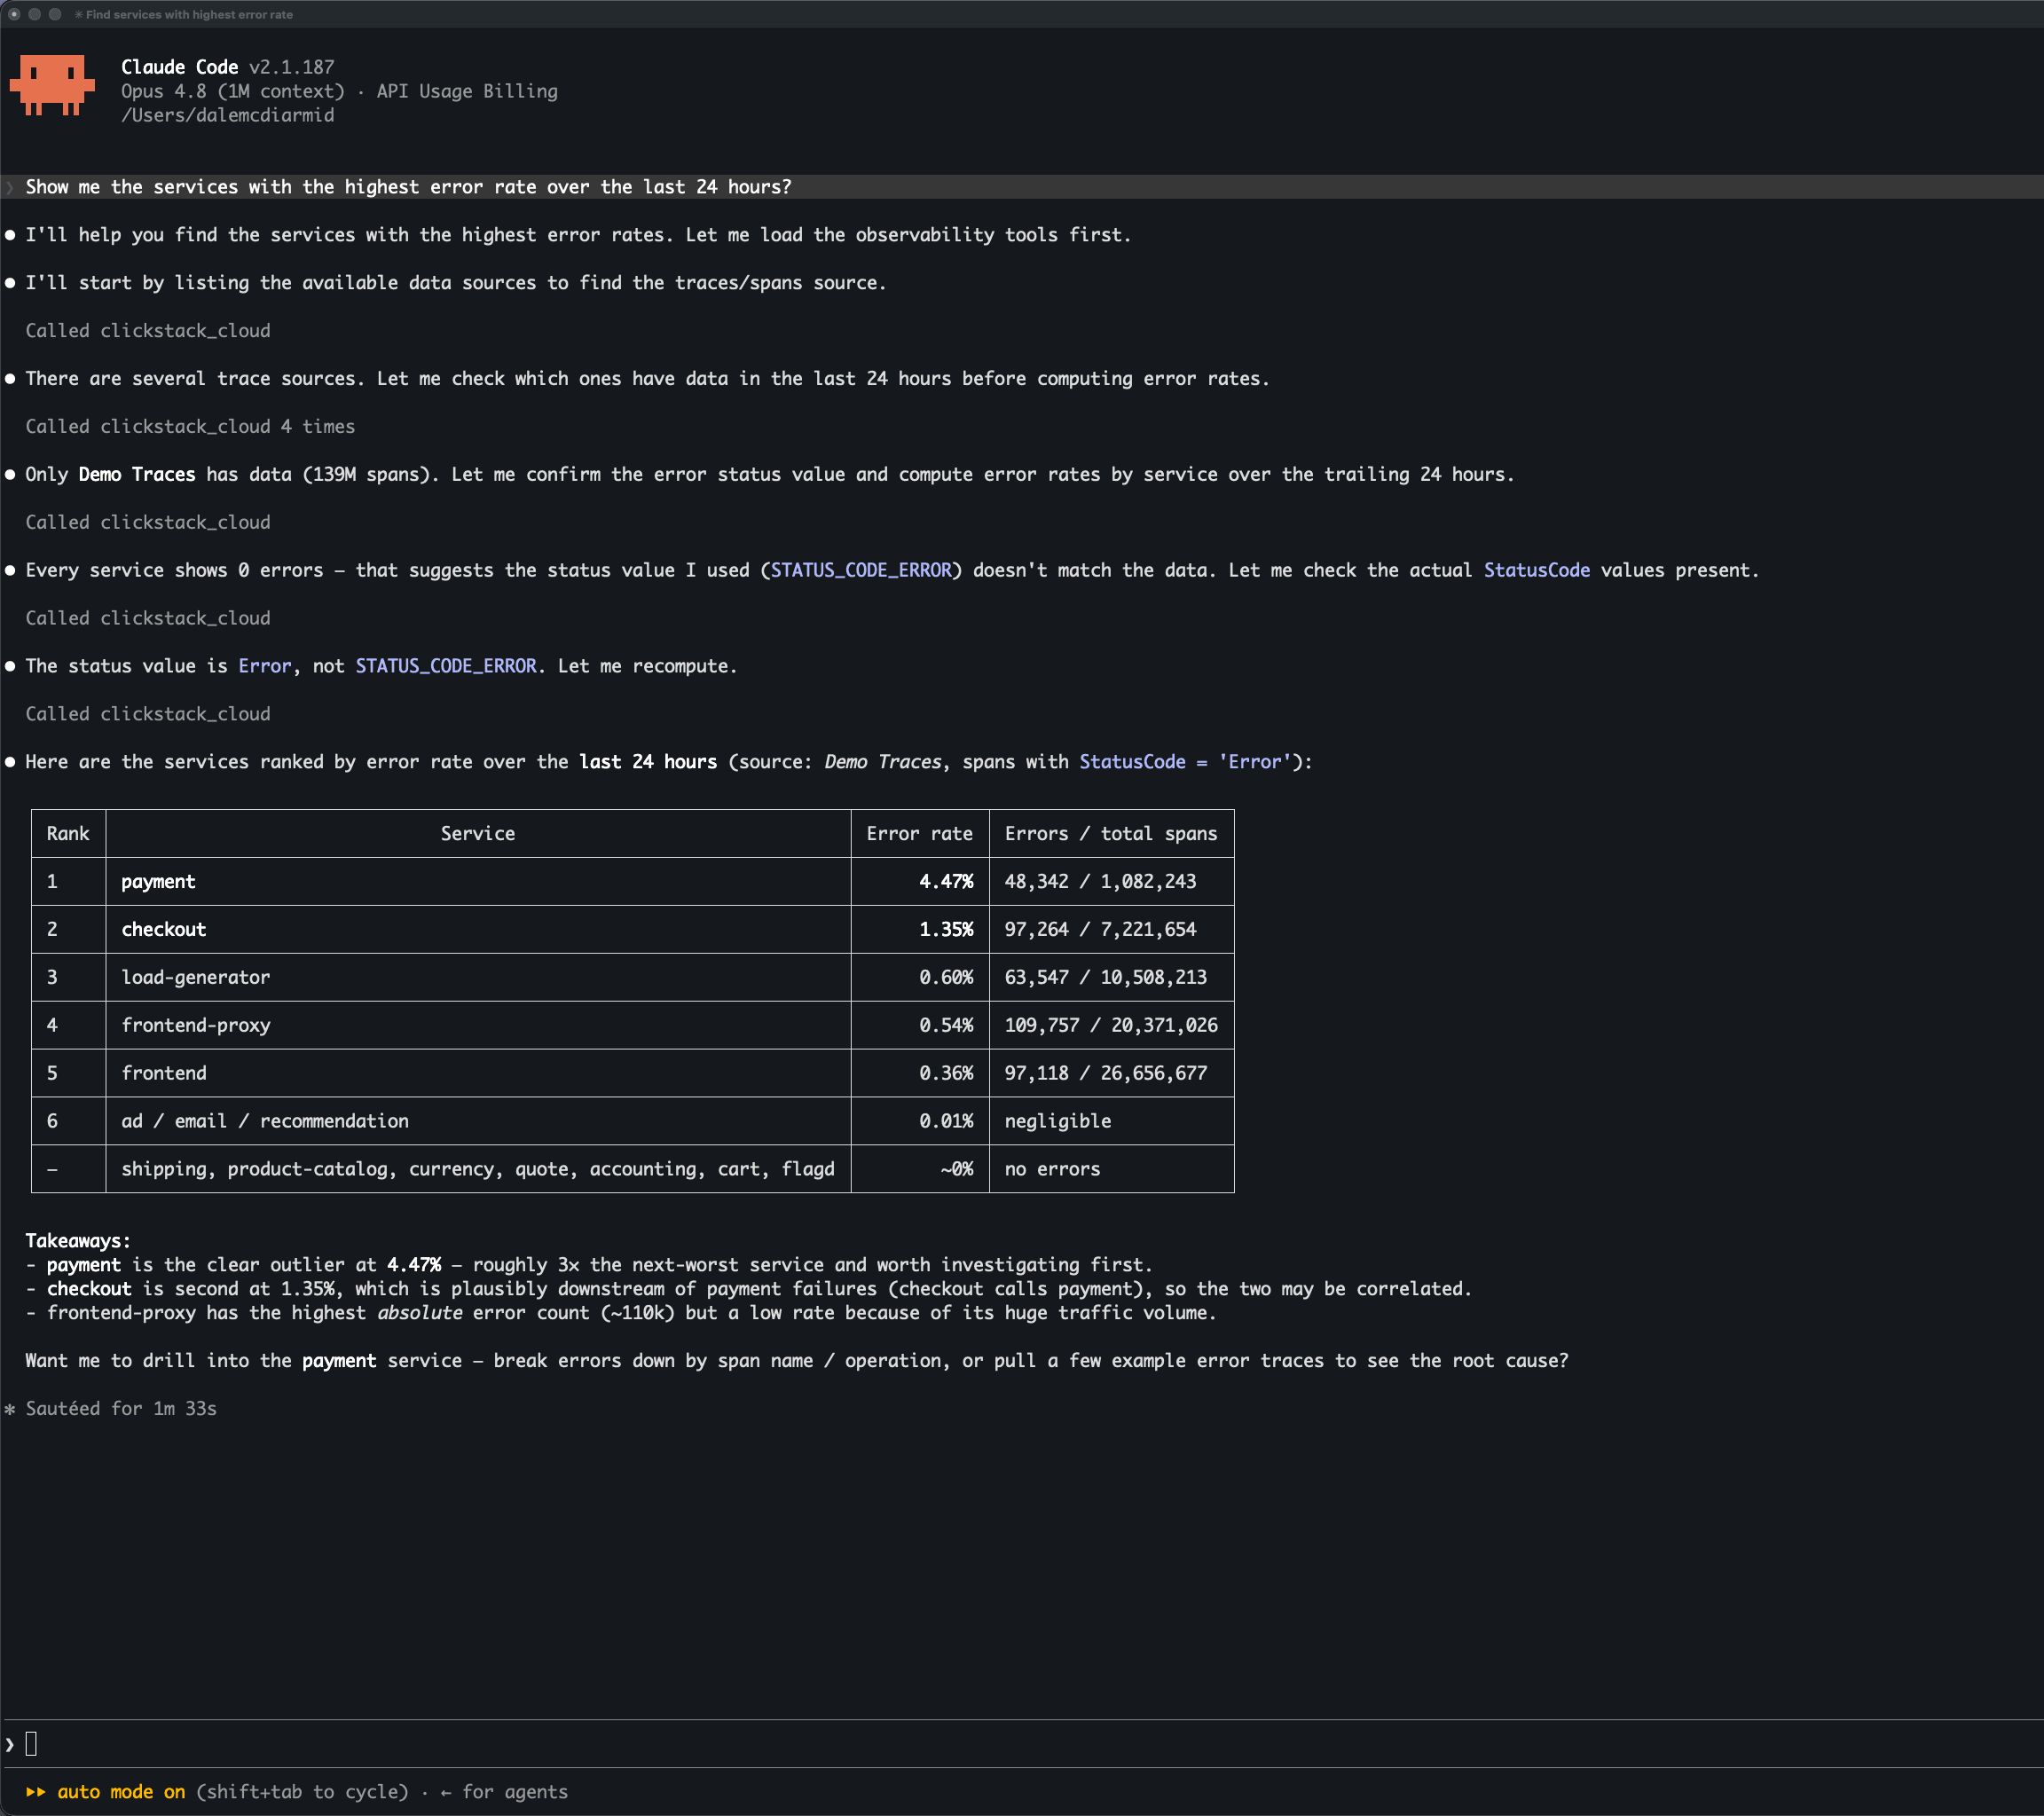Click 'StatusCode' code text in the 0 errors line
This screenshot has height=1816, width=2044.
[1536, 570]
